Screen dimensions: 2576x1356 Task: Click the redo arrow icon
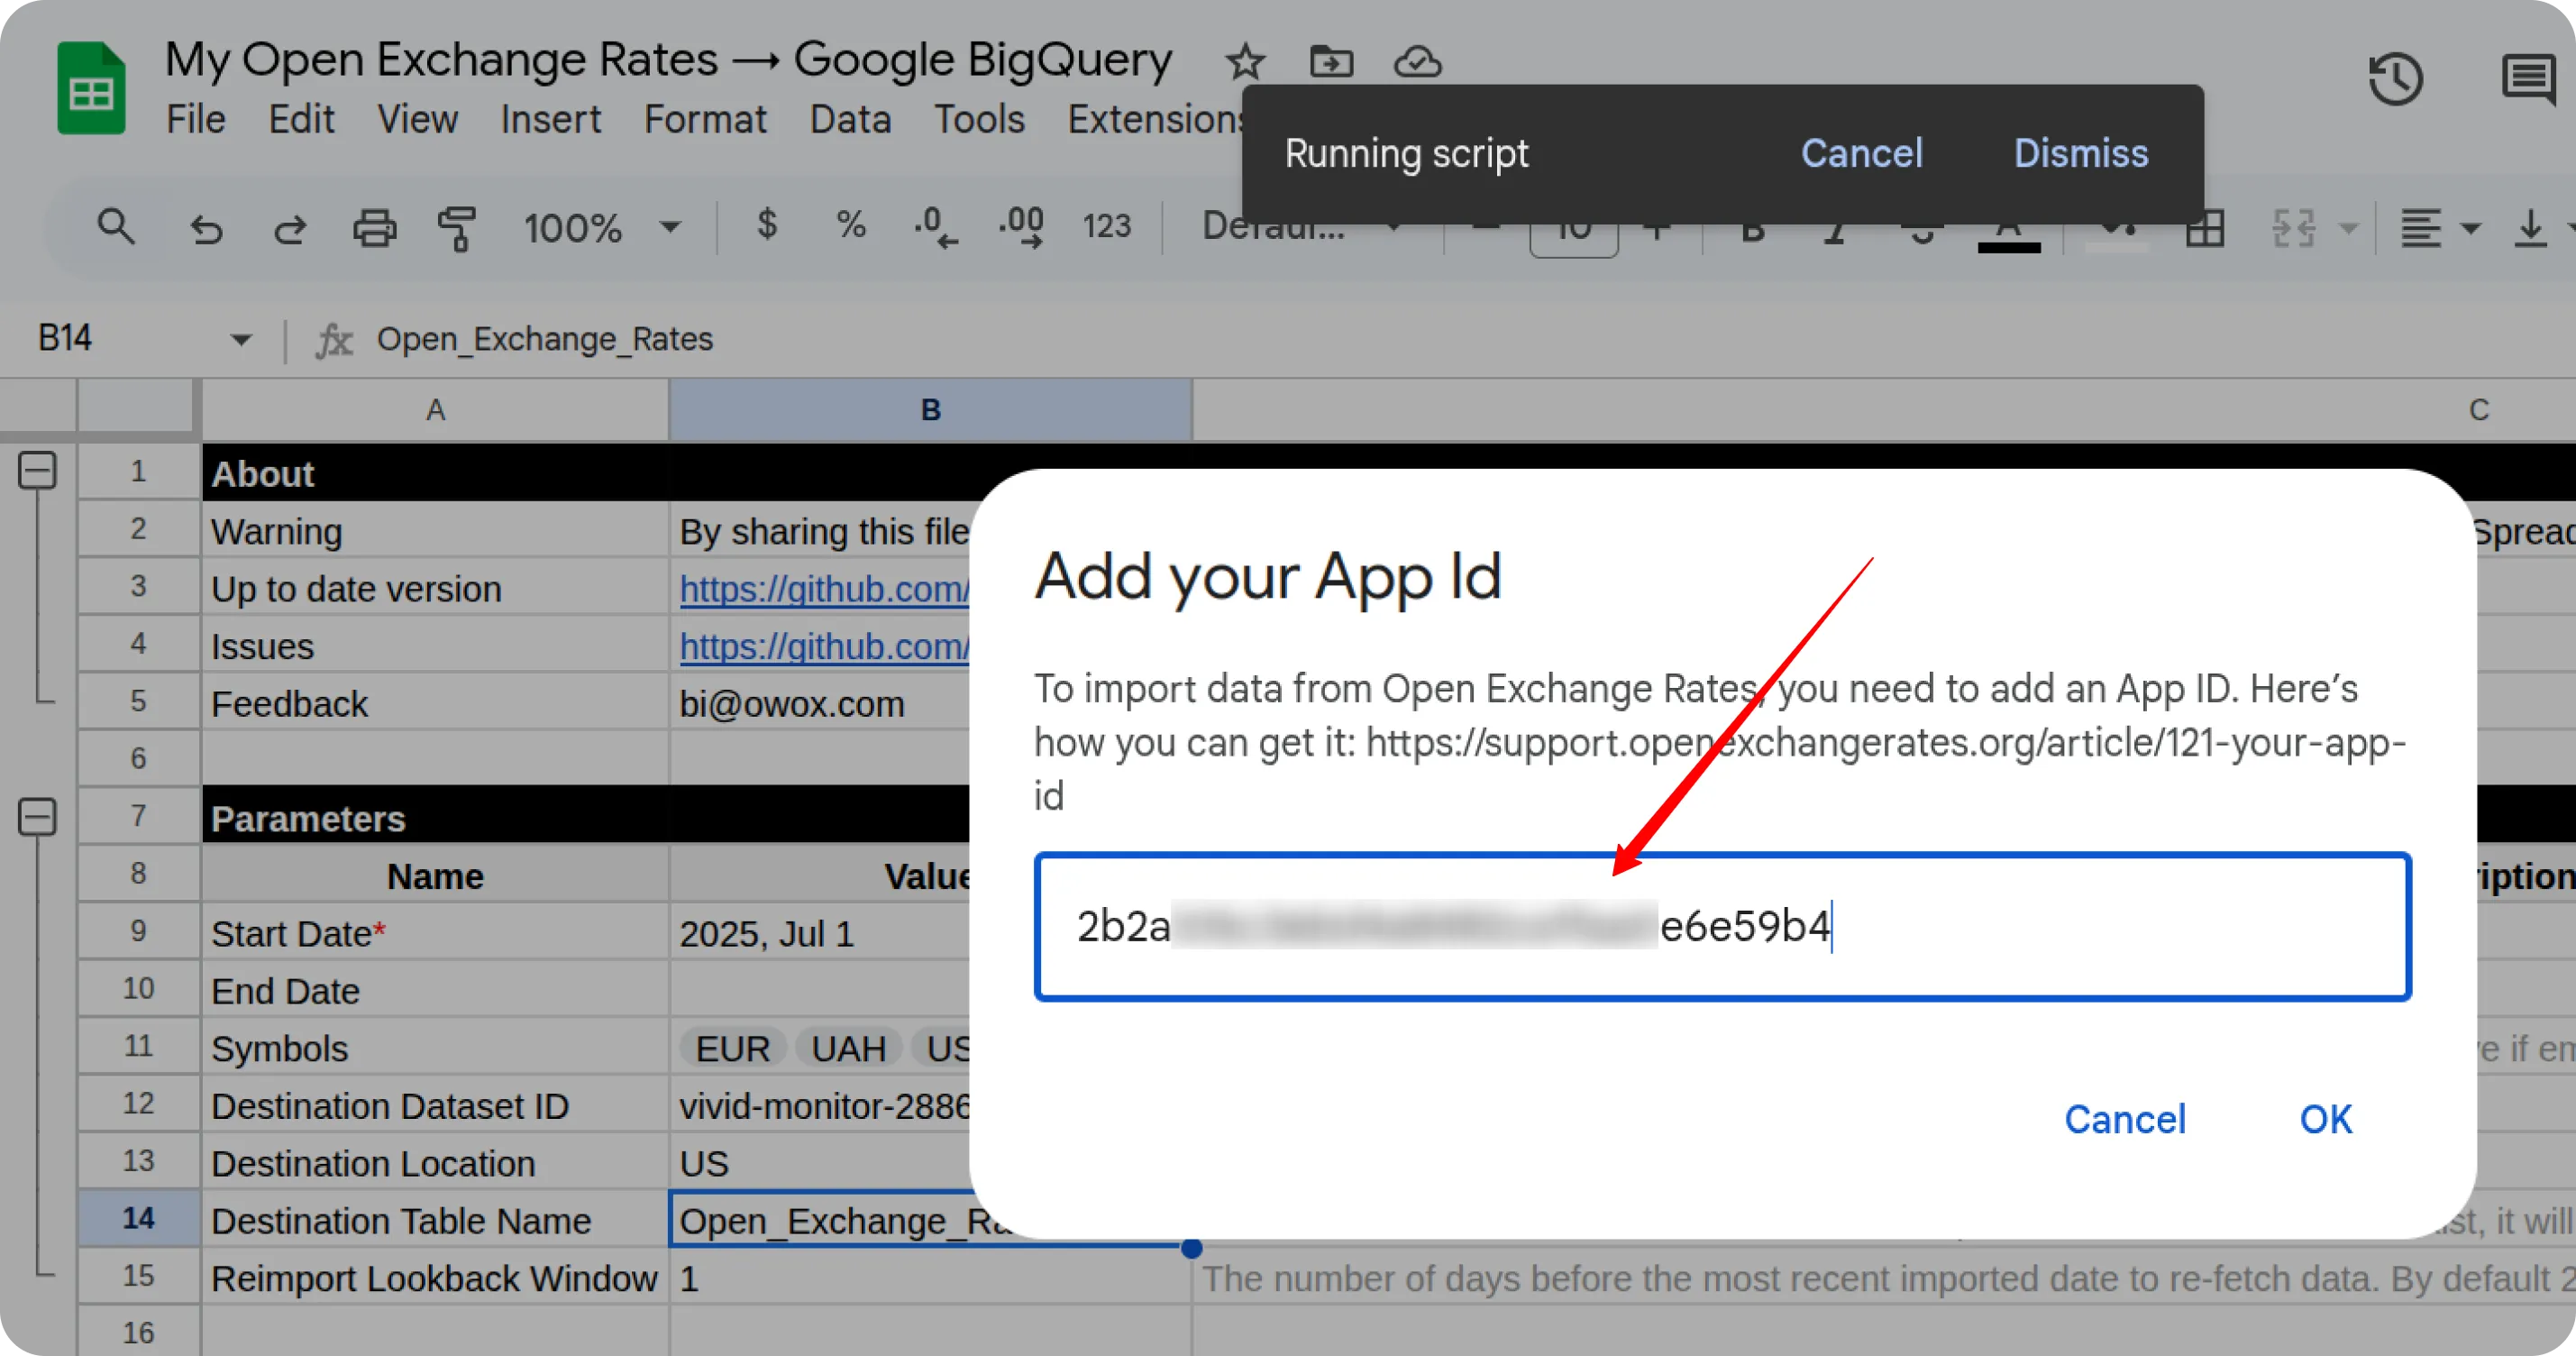pos(290,229)
